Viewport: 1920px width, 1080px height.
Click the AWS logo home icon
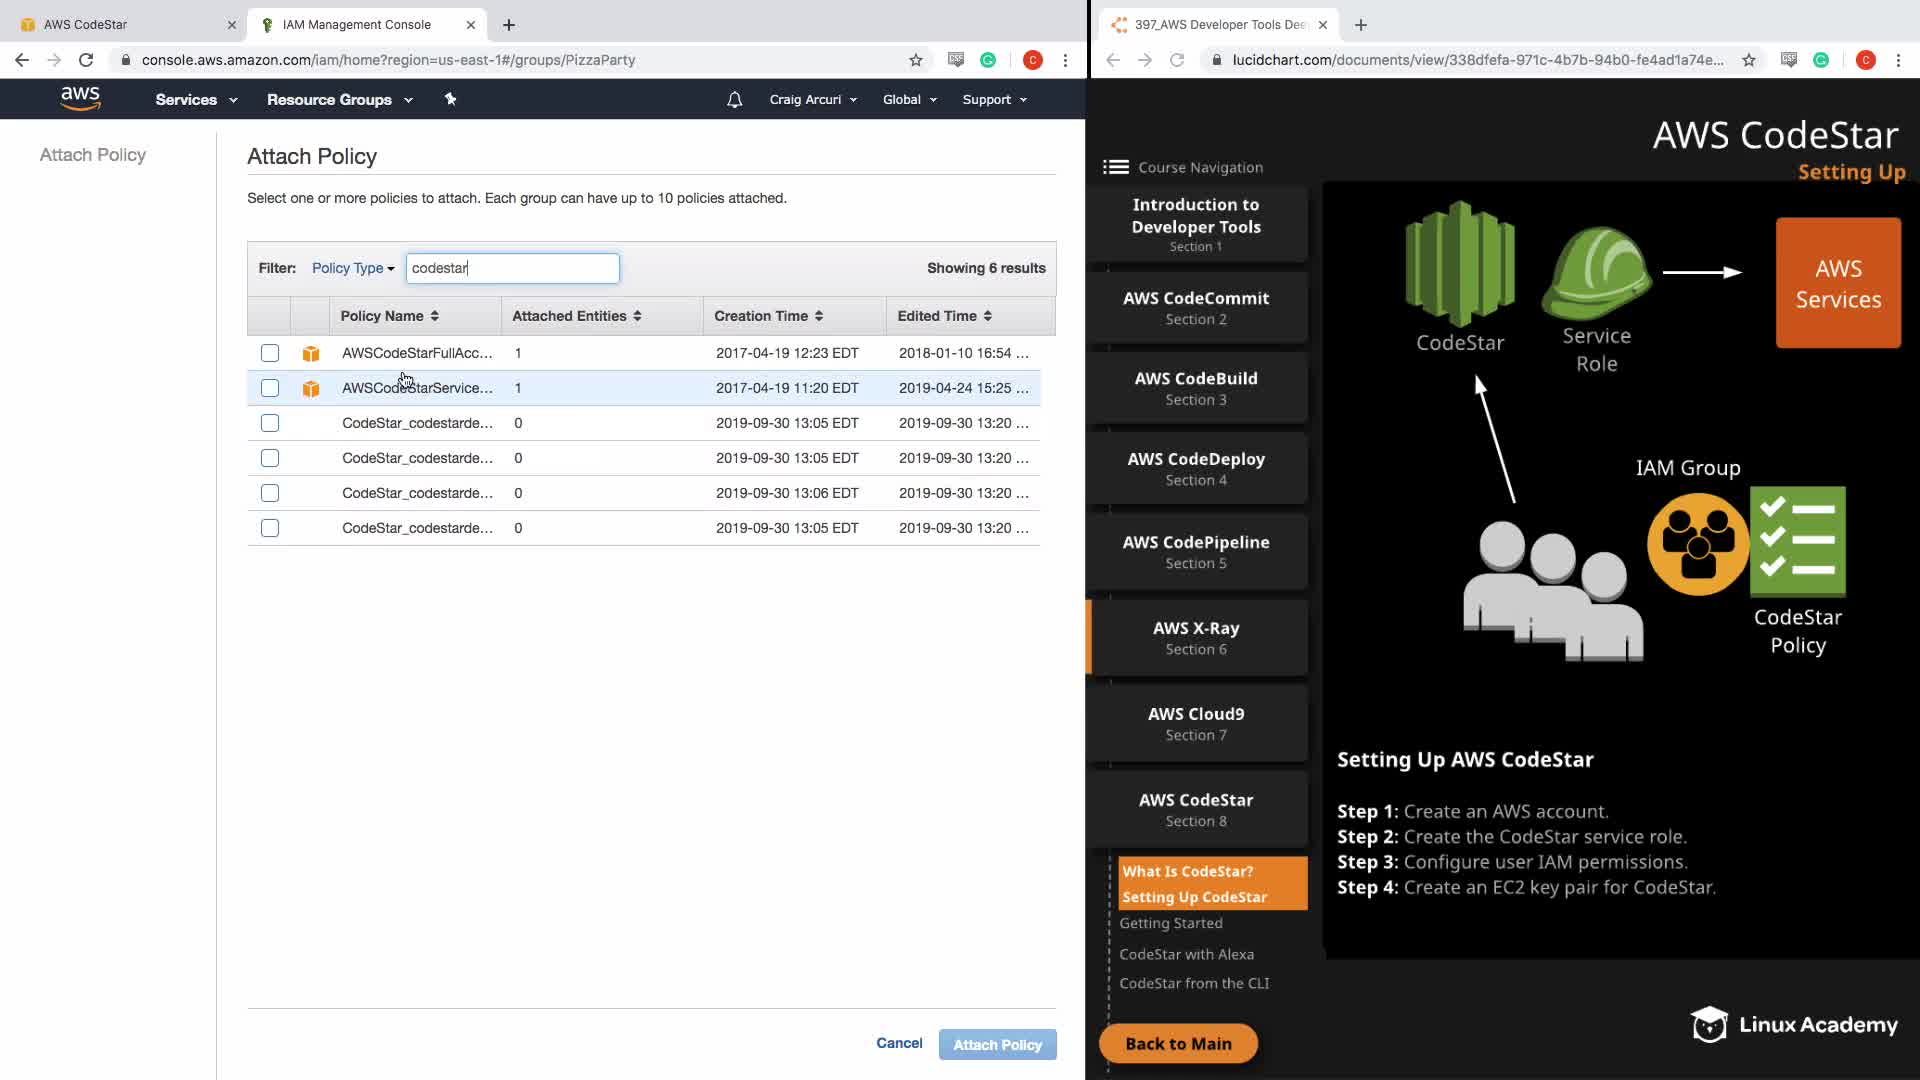[x=80, y=98]
